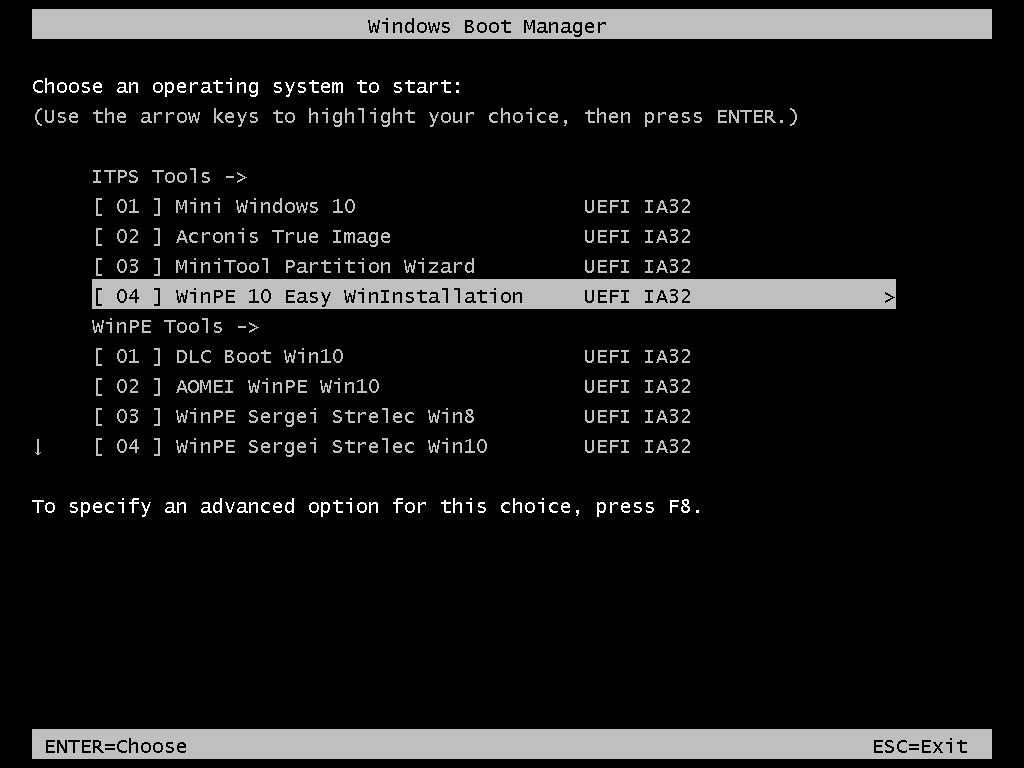Click UEFI IA32 label beside DLC Boot Win10

(x=637, y=357)
